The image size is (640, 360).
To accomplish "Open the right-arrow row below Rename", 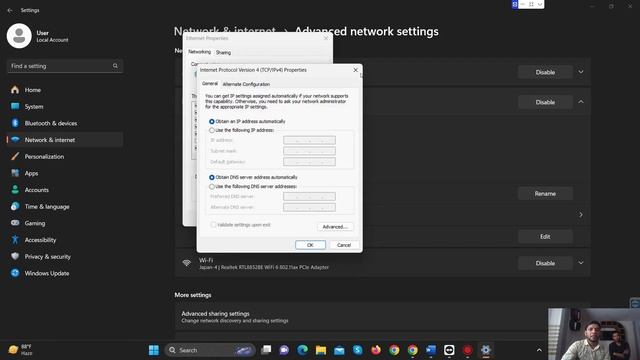I will click(x=581, y=215).
